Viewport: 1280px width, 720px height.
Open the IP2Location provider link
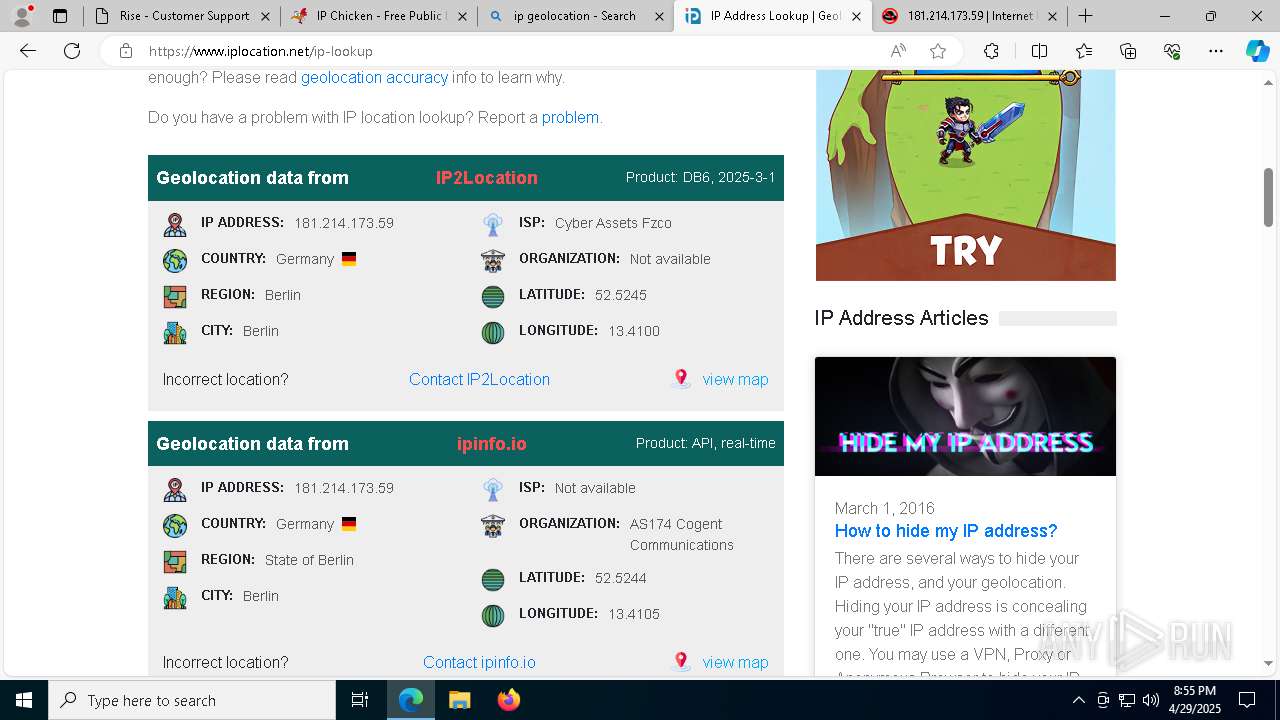tap(487, 178)
